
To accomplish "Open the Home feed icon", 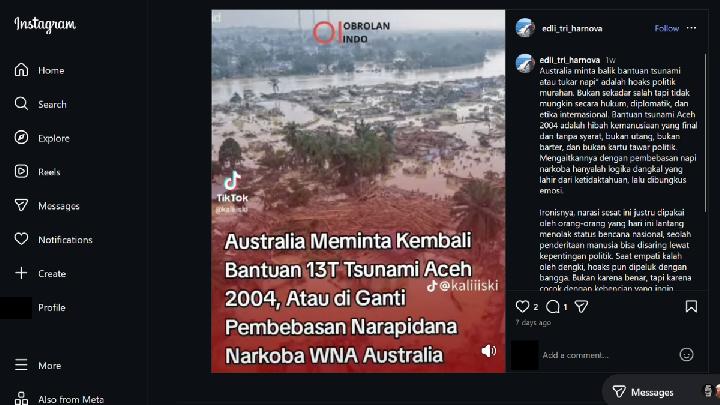I will coord(21,70).
